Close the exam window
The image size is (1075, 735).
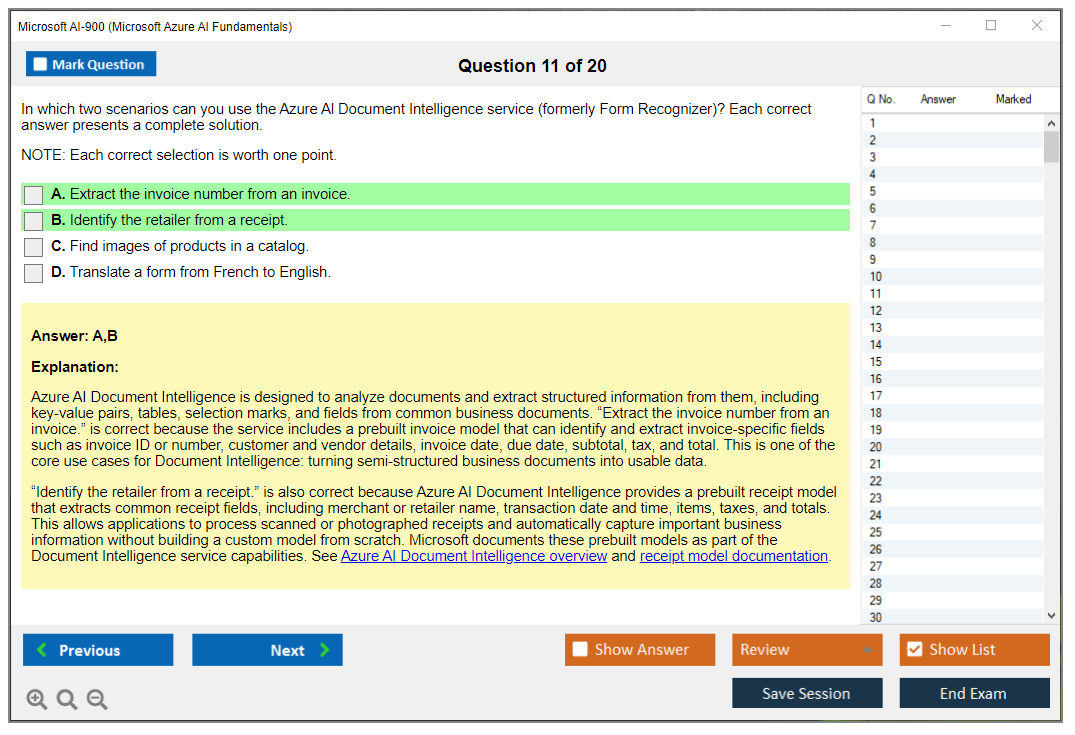click(x=1037, y=25)
